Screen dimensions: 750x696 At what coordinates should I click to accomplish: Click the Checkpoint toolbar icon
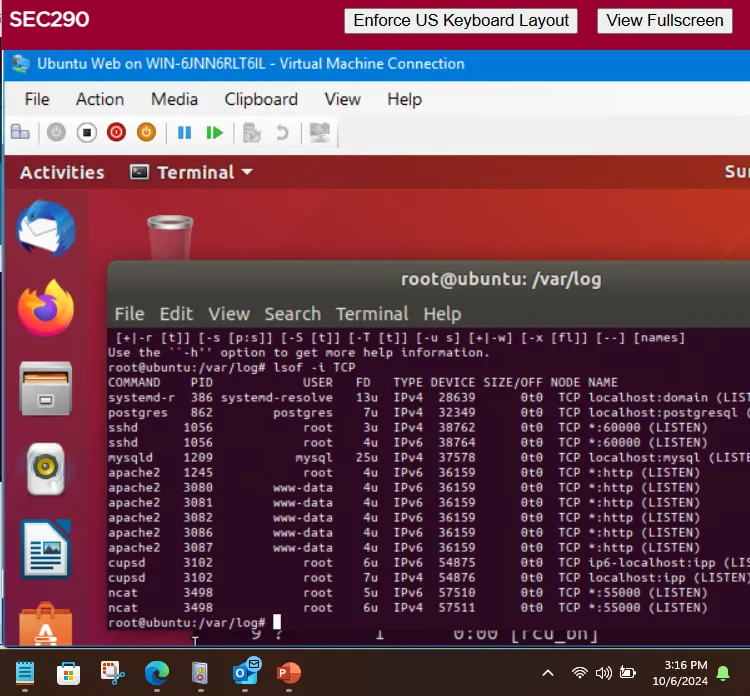[x=252, y=133]
